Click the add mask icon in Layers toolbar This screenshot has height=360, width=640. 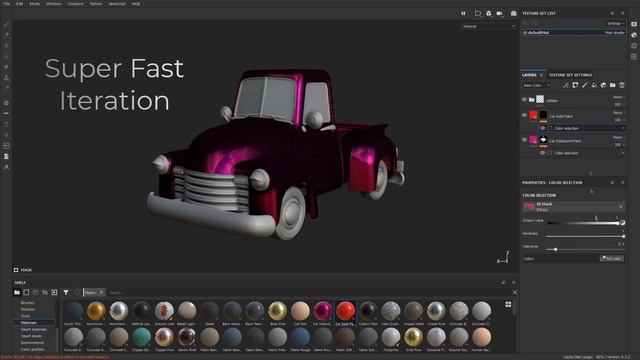click(x=575, y=85)
